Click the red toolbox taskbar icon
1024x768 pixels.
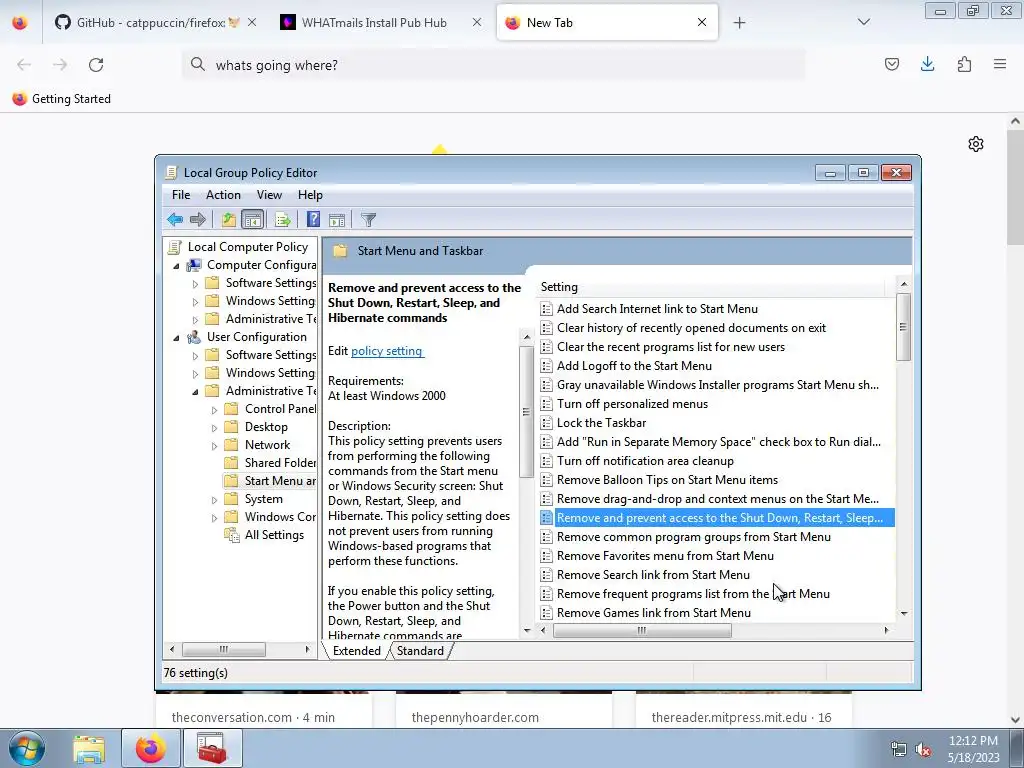coord(212,749)
